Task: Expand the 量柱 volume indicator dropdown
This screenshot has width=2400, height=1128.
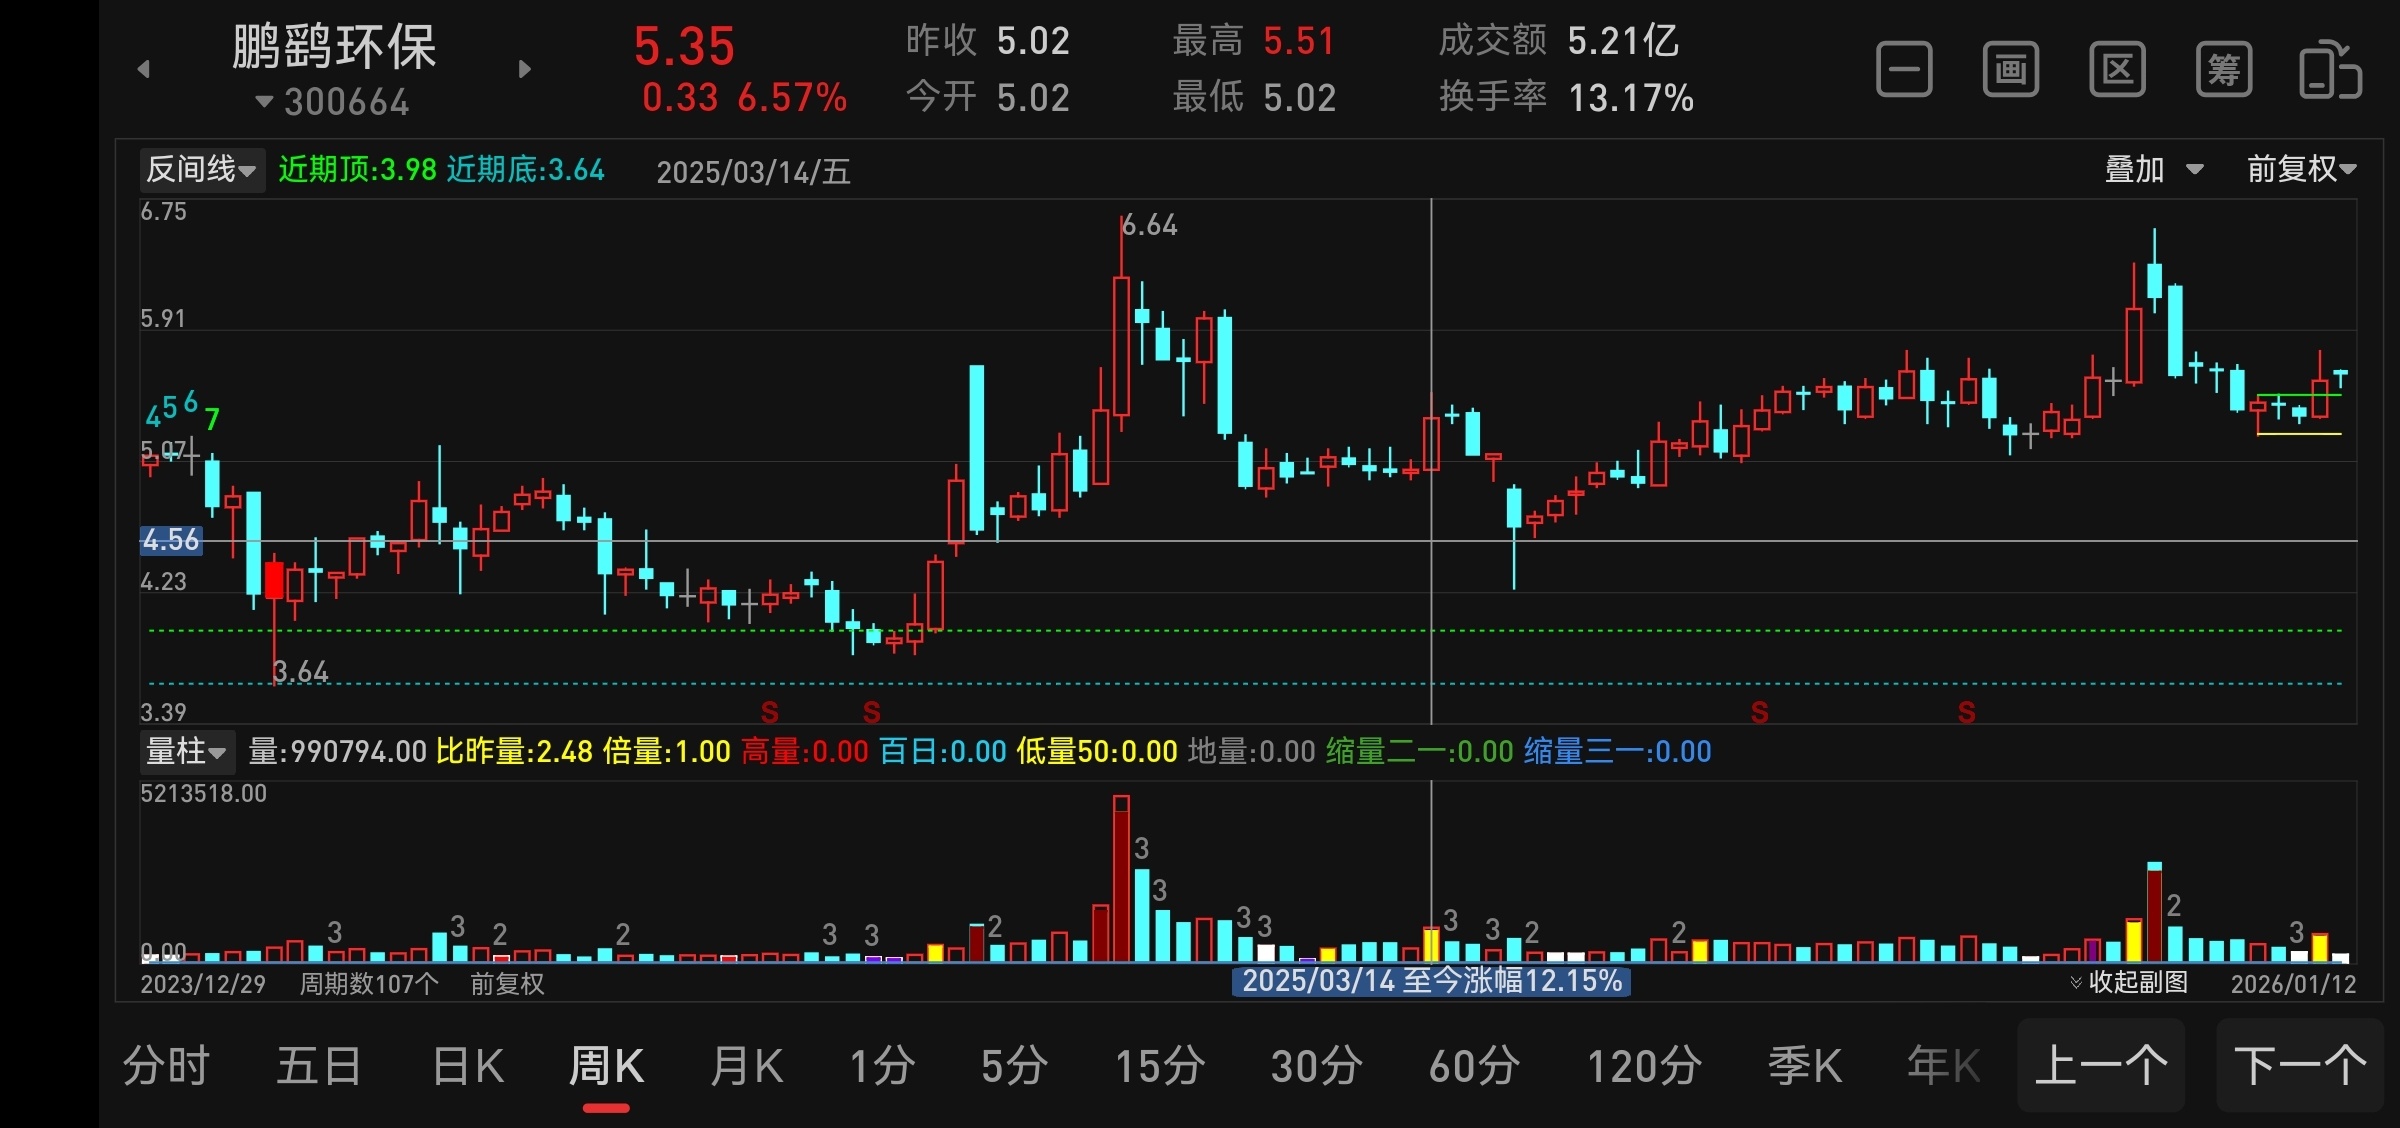Action: pos(187,751)
